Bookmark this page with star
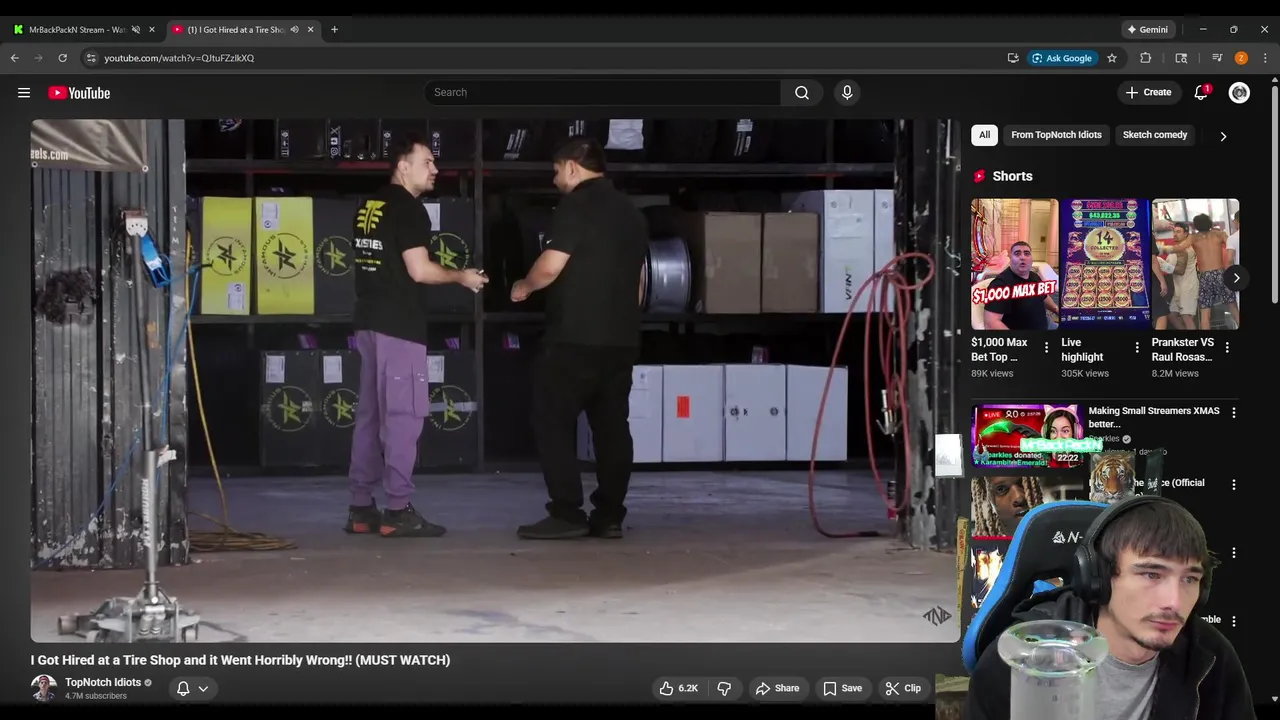This screenshot has width=1280, height=720. (1111, 58)
